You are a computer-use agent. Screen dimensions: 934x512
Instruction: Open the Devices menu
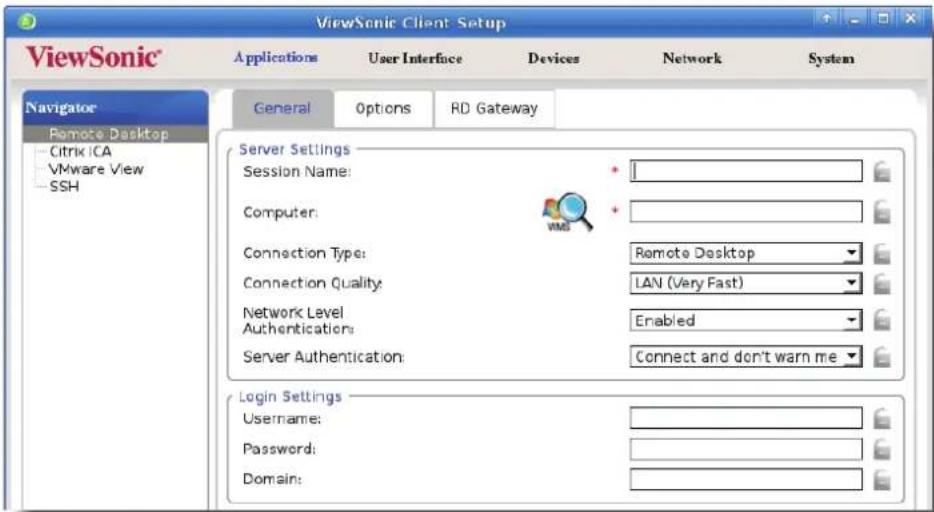click(553, 58)
